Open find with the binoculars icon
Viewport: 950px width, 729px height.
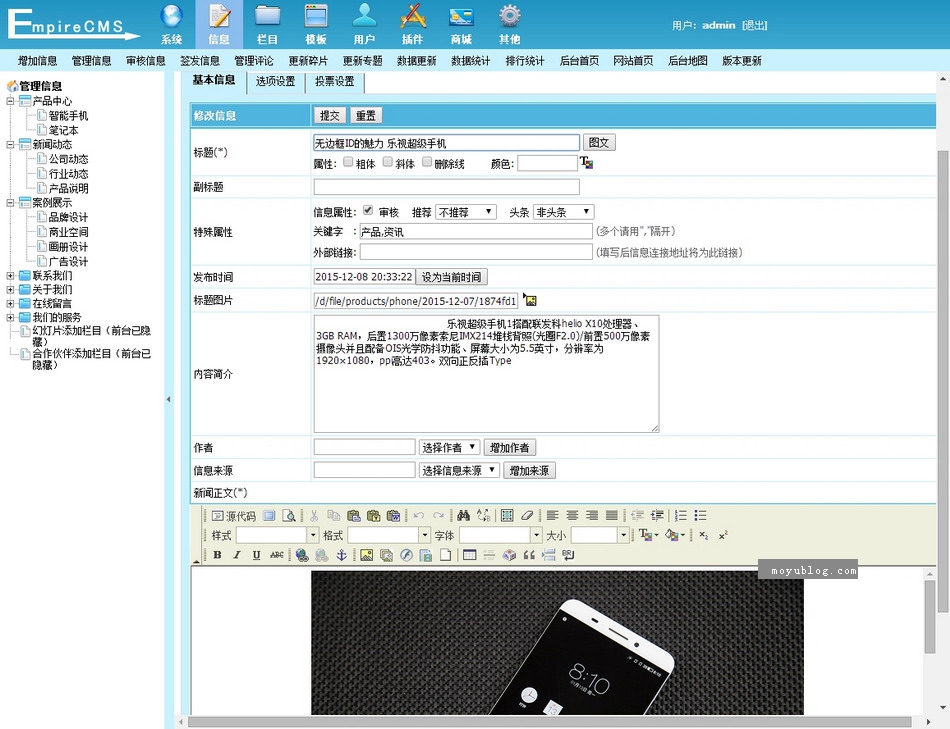point(463,516)
